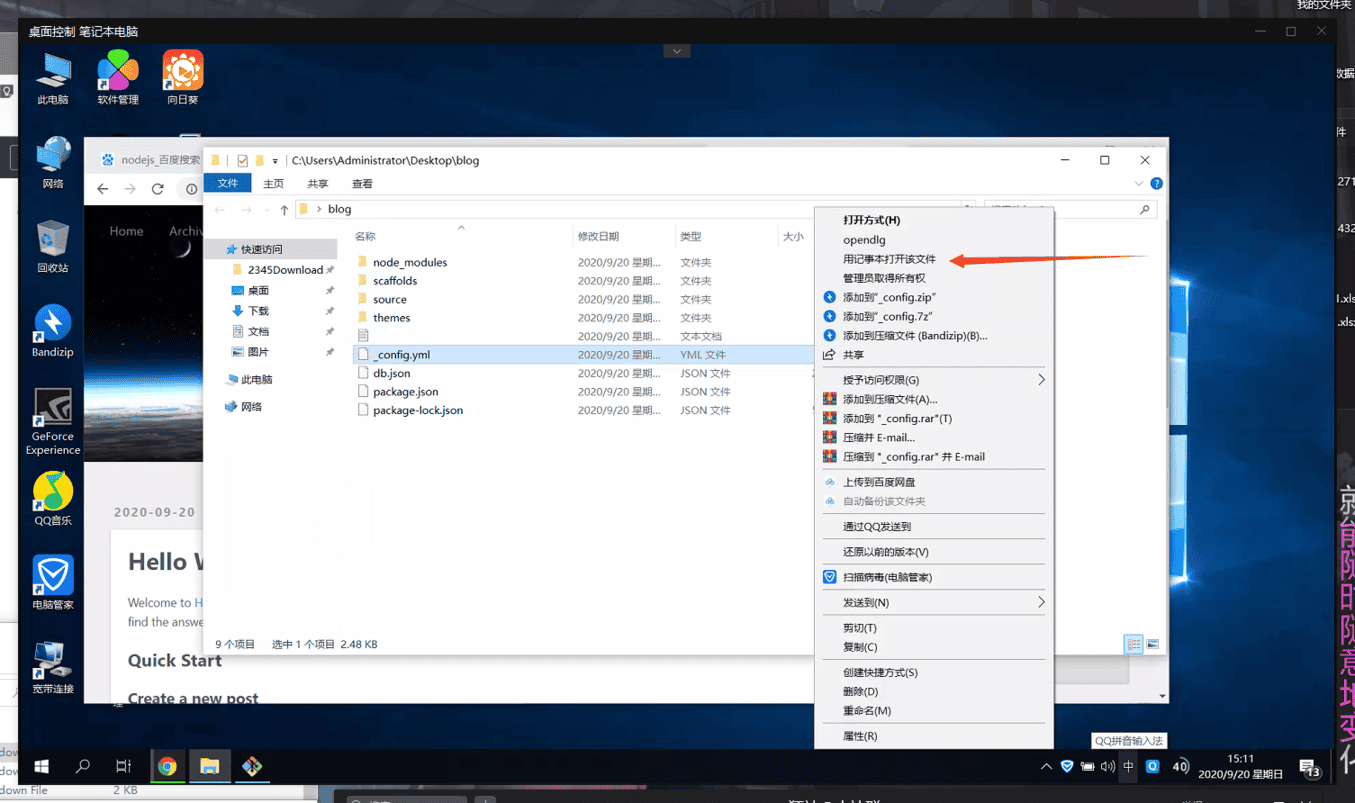This screenshot has width=1355, height=803.
Task: Click the Chrome icon in the taskbar
Action: point(167,767)
